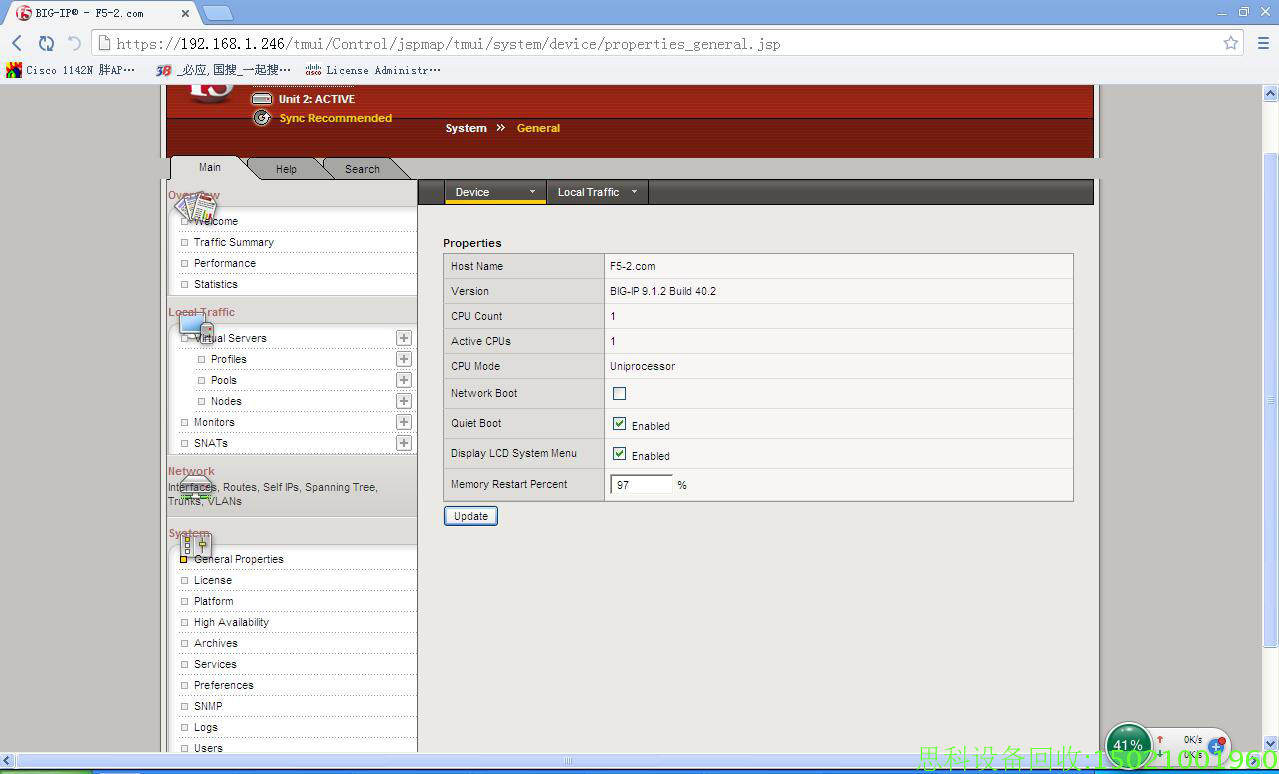Click the vertical page scrollbar
This screenshot has width=1279, height=774.
pyautogui.click(x=1270, y=400)
